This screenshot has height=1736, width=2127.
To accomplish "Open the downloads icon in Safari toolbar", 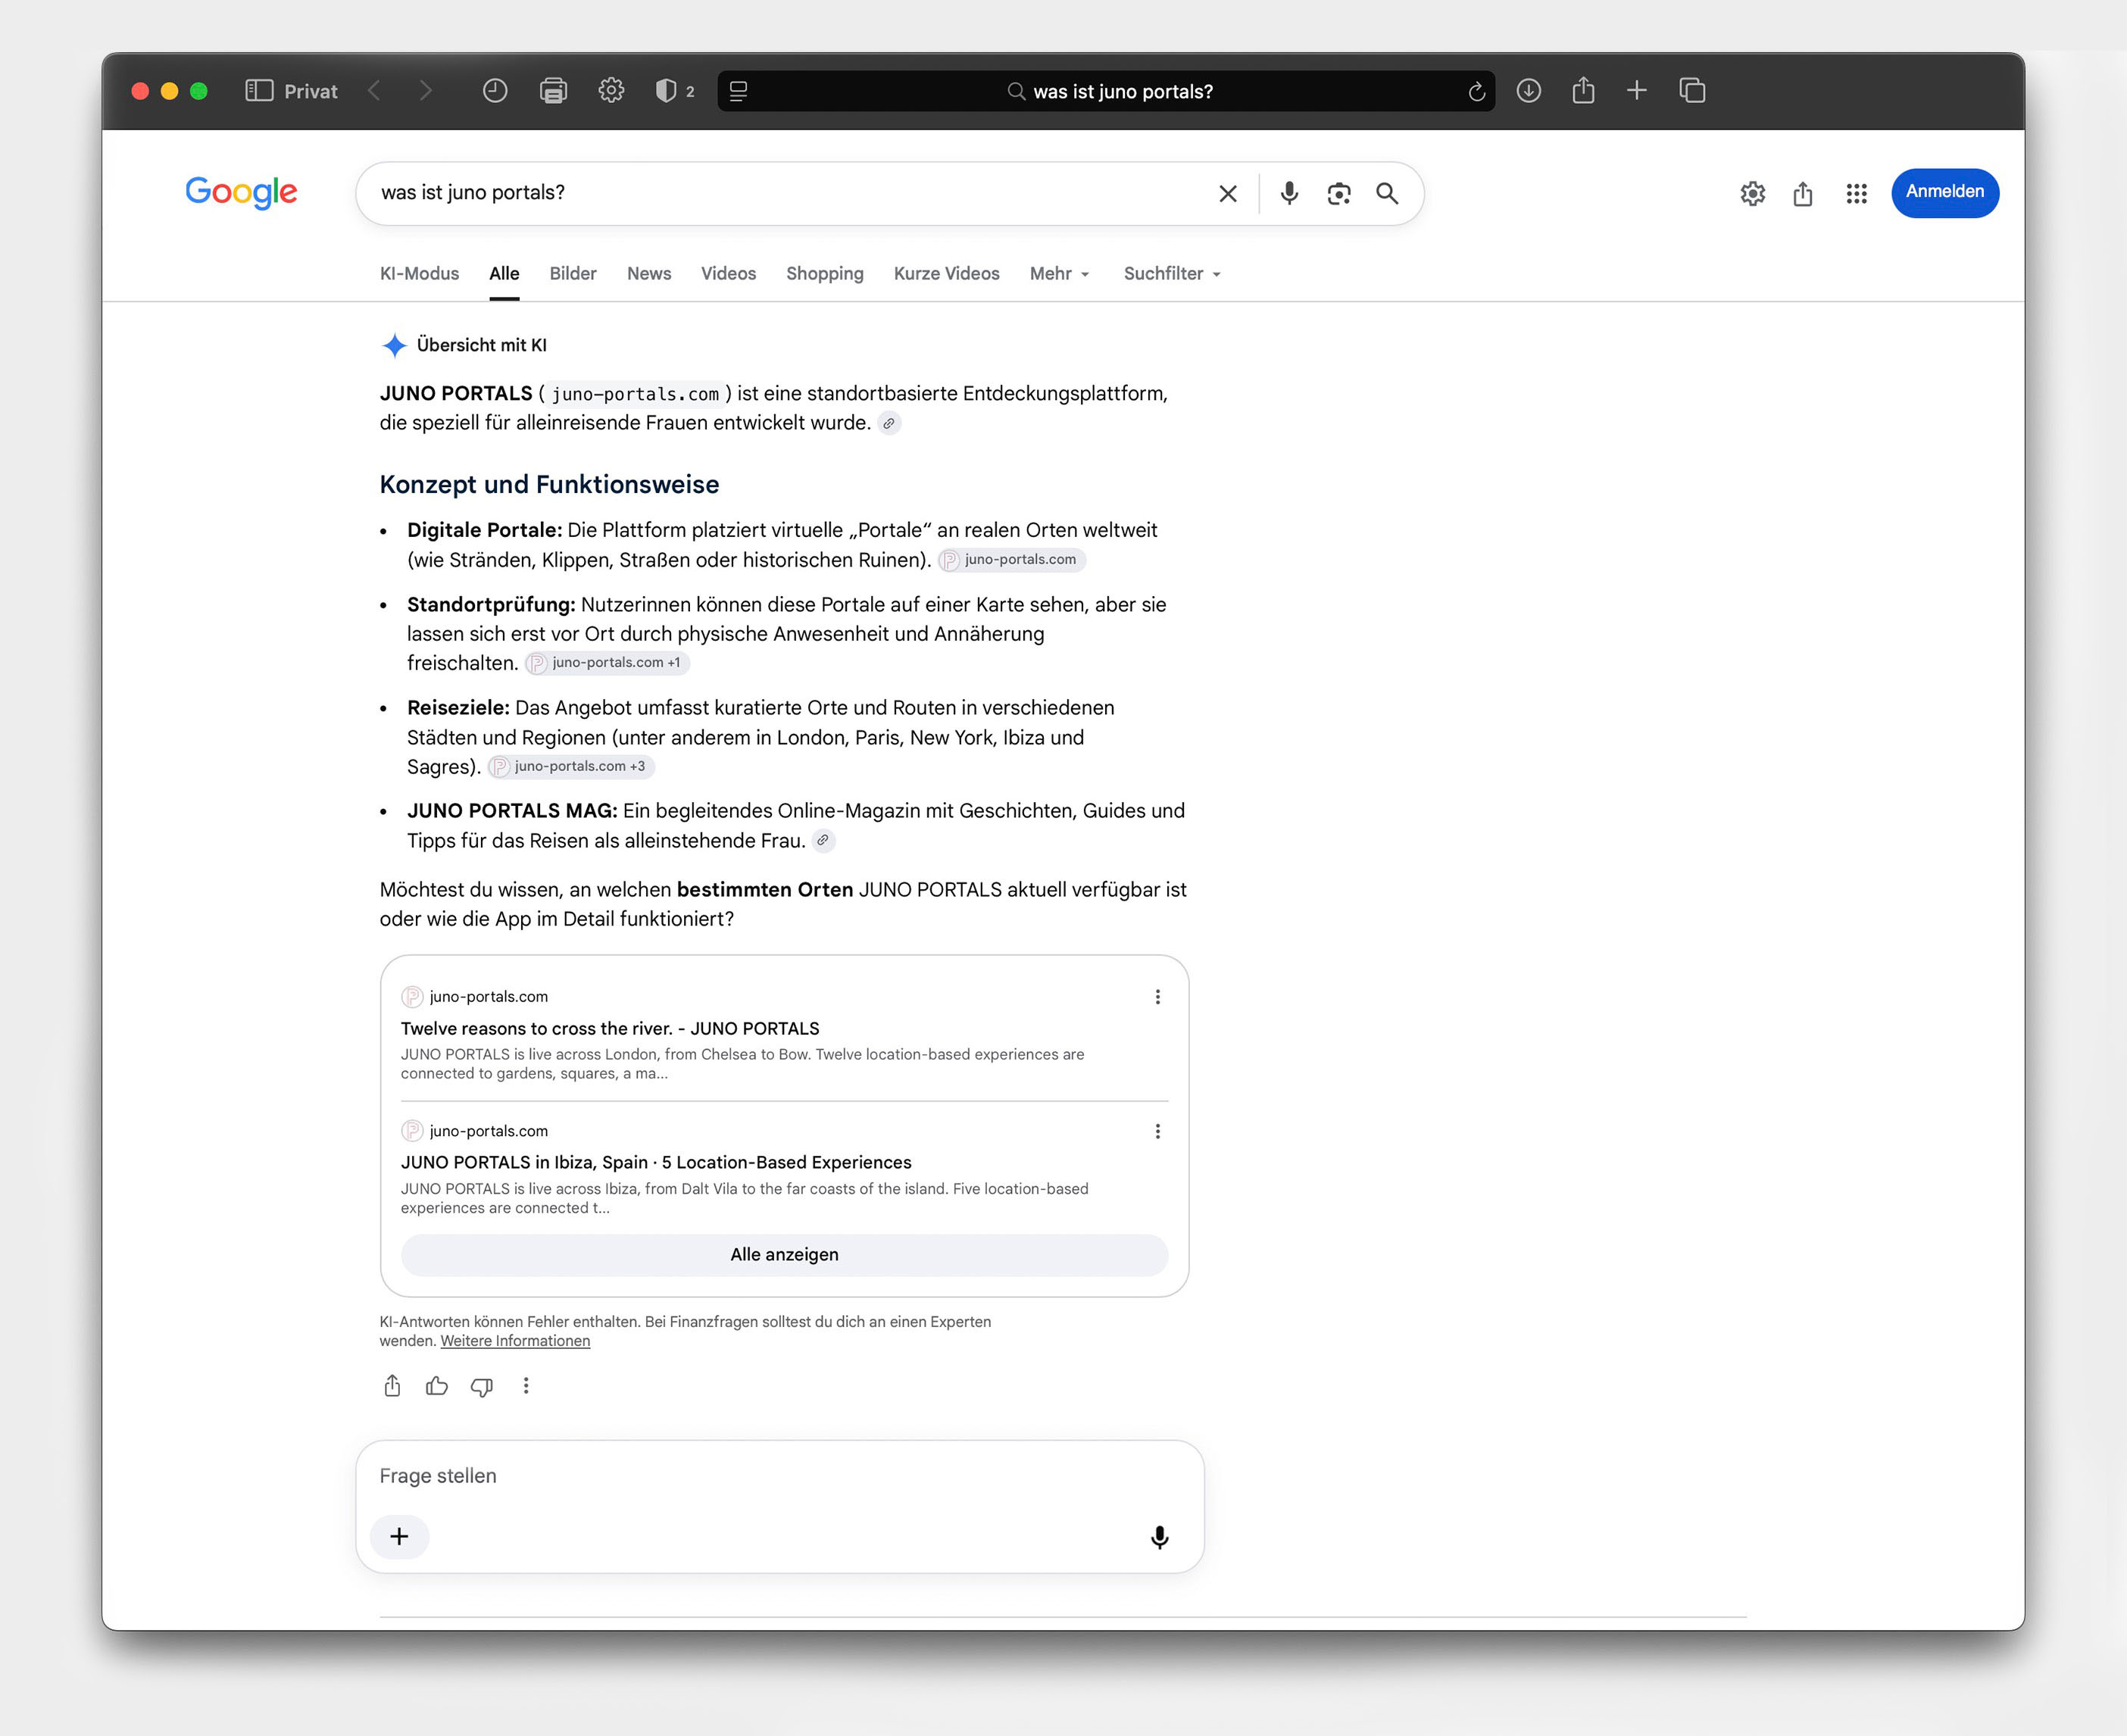I will coord(1528,91).
